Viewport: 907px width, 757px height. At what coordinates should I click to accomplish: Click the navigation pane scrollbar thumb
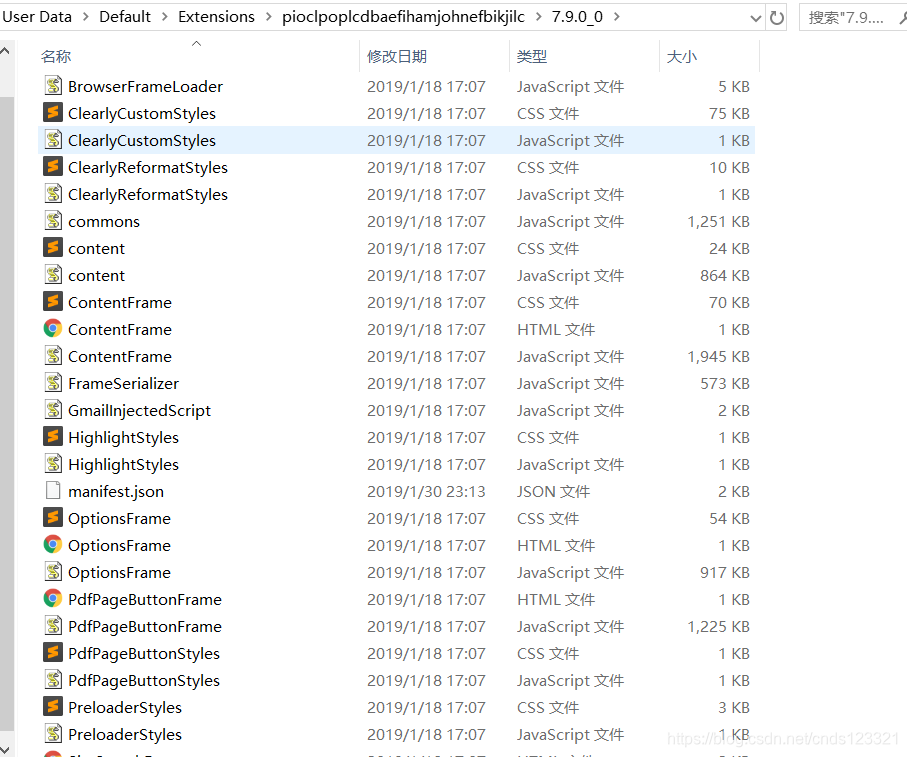tap(6, 413)
